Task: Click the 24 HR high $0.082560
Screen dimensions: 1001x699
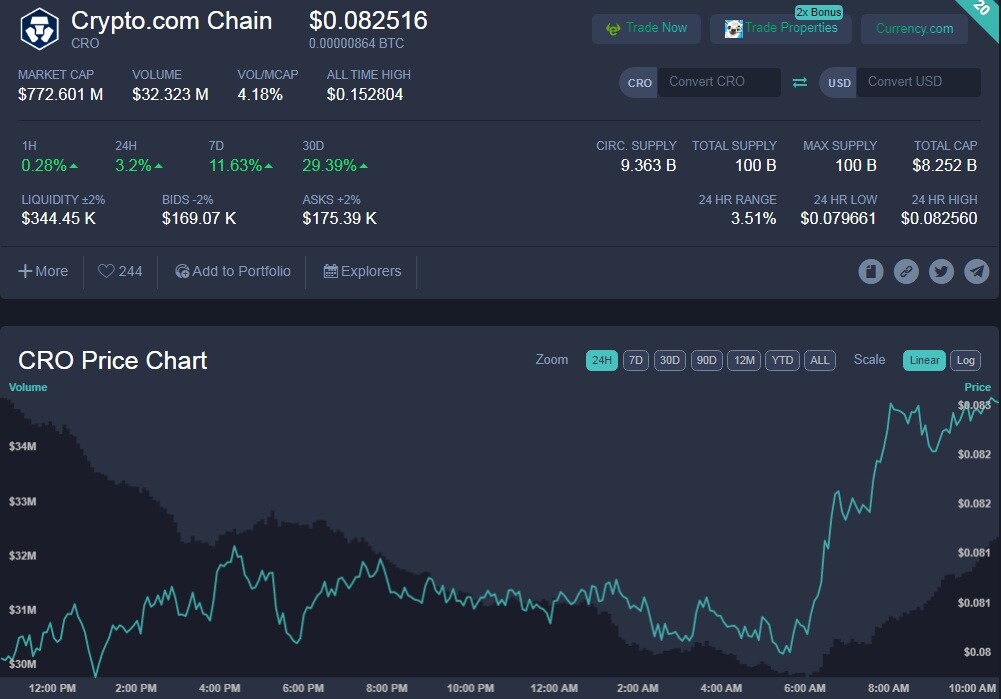Action: [939, 218]
